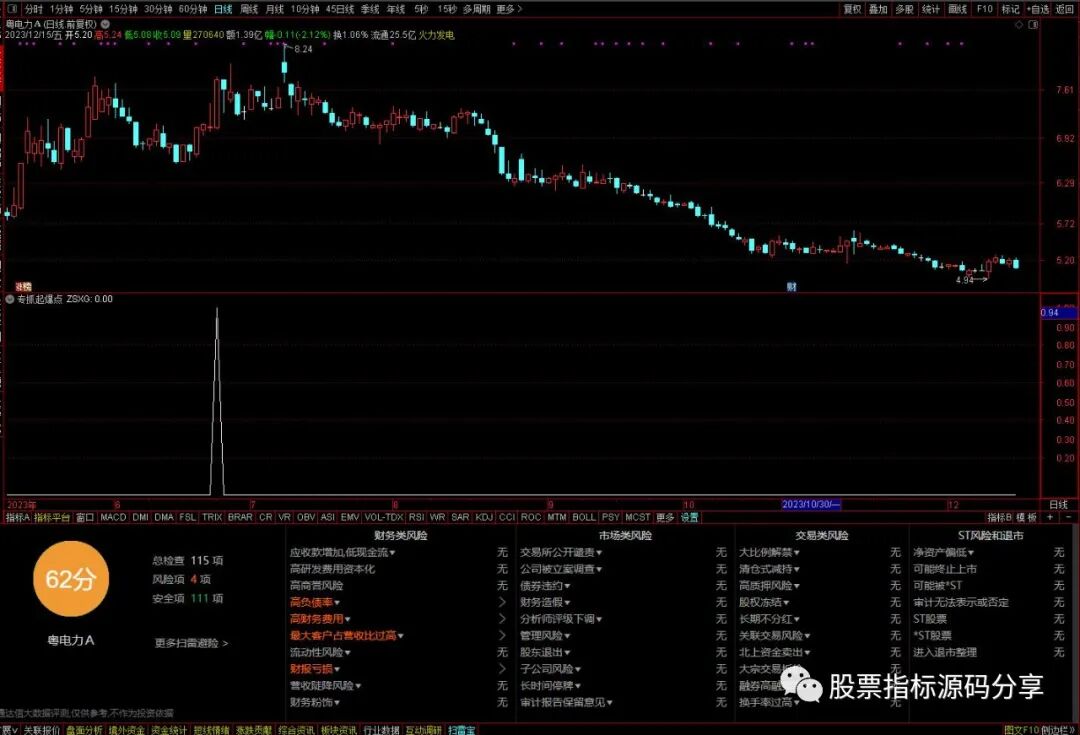Open 扫雷宝 bottom tab
1080x735 pixels.
[461, 729]
